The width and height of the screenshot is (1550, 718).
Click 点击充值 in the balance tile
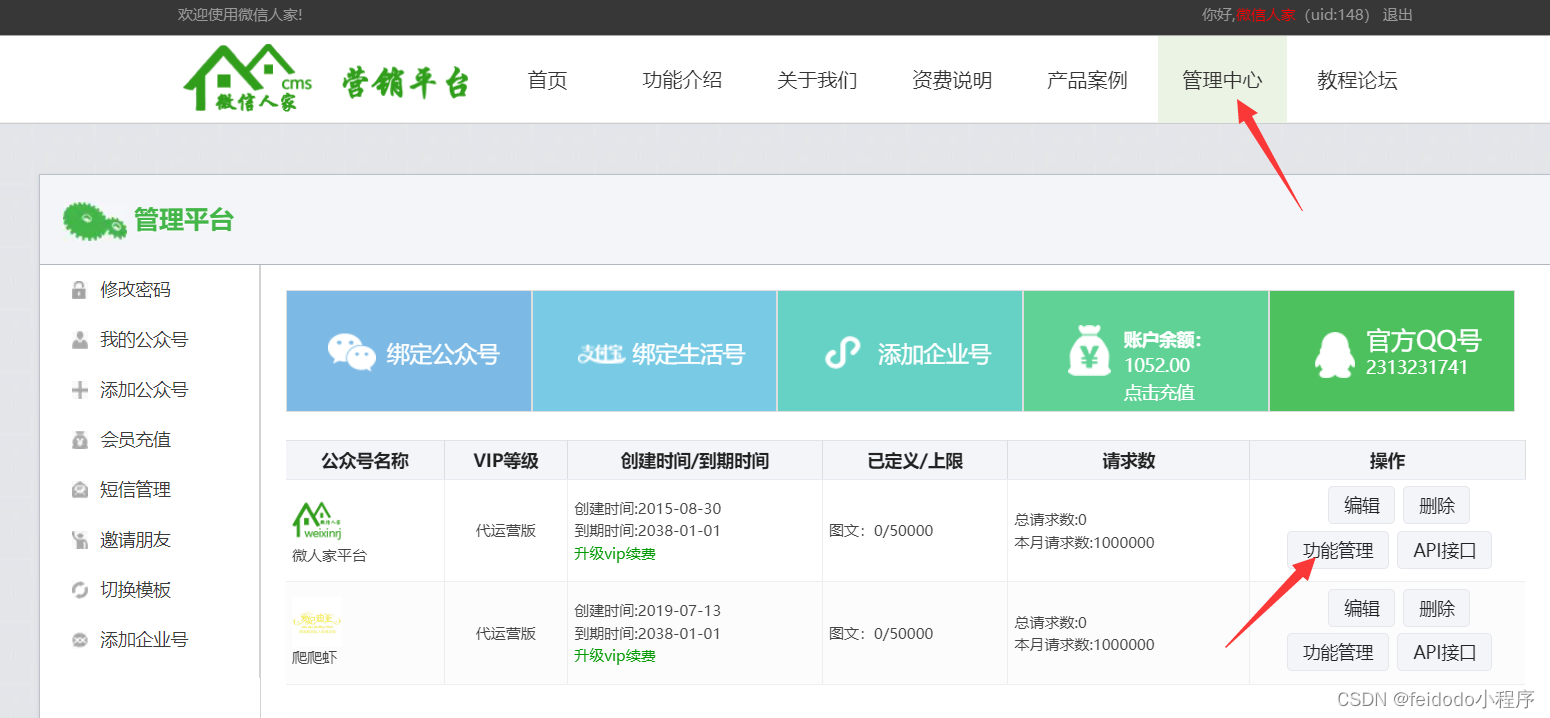point(1159,392)
